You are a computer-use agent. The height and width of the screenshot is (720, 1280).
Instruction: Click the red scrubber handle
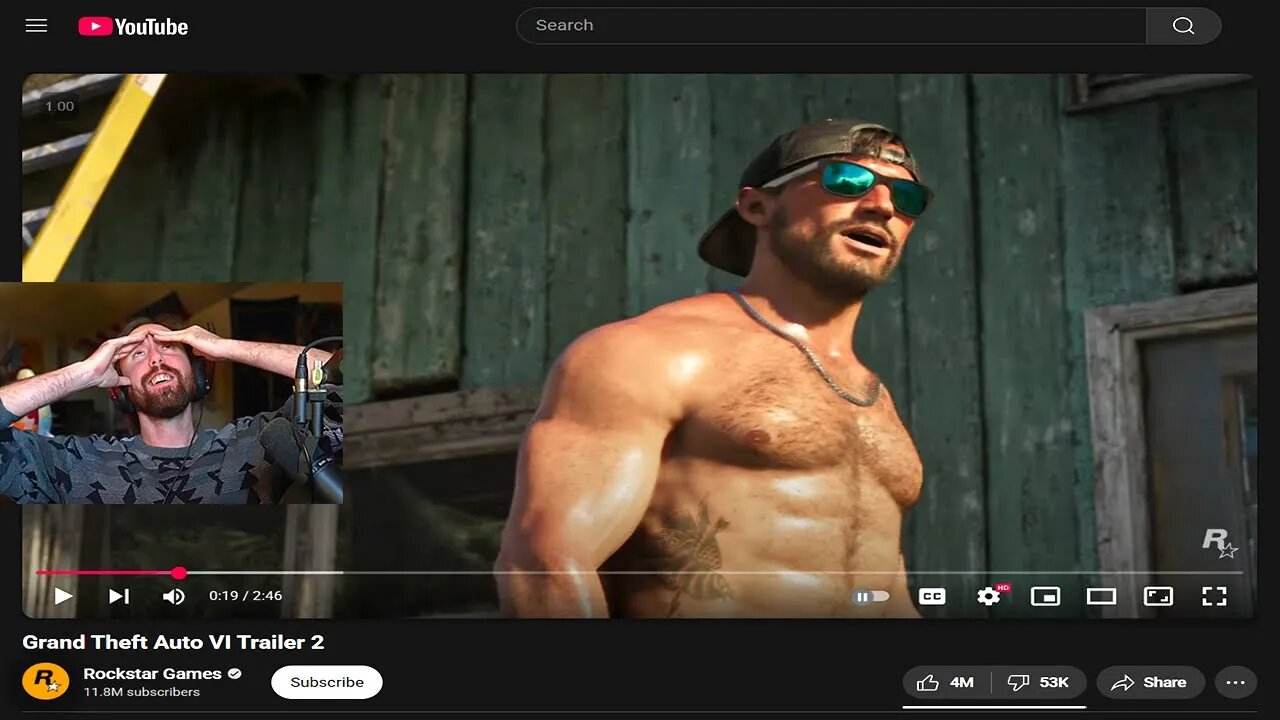coord(179,573)
